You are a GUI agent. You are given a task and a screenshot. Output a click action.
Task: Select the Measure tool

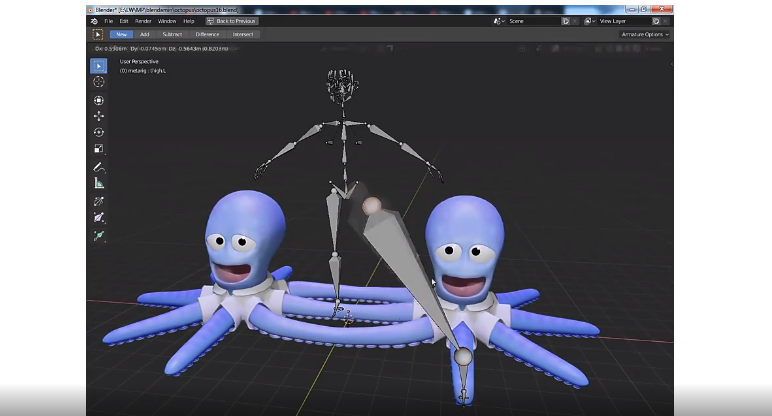(99, 183)
